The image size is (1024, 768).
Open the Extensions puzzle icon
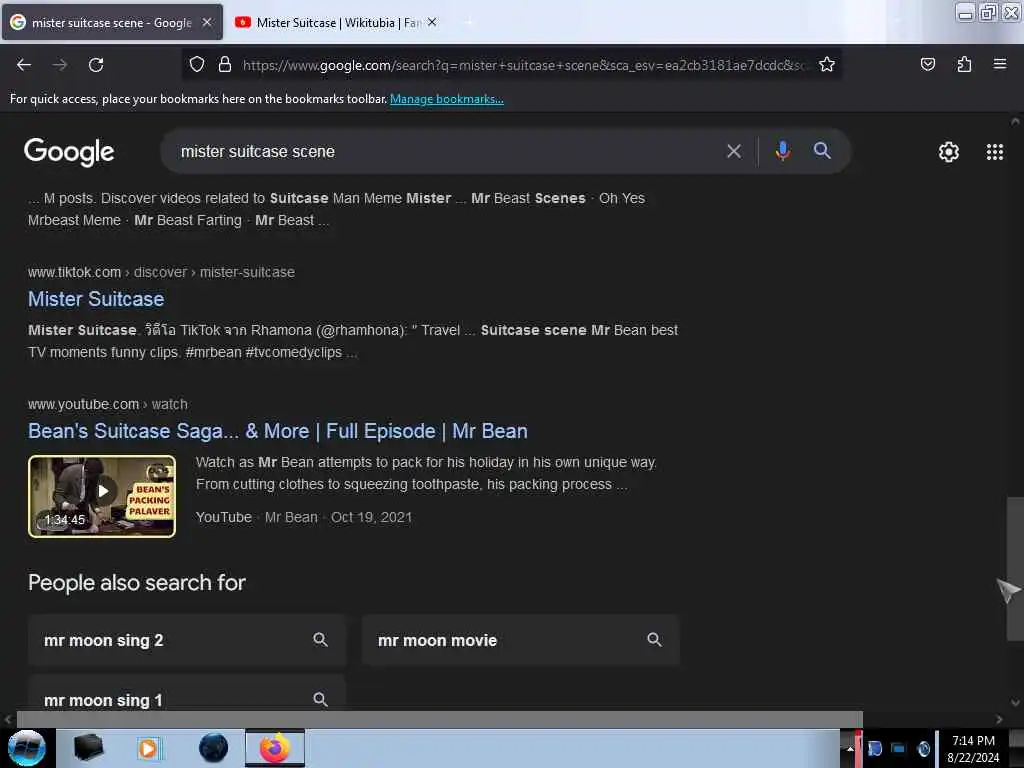tap(964, 64)
